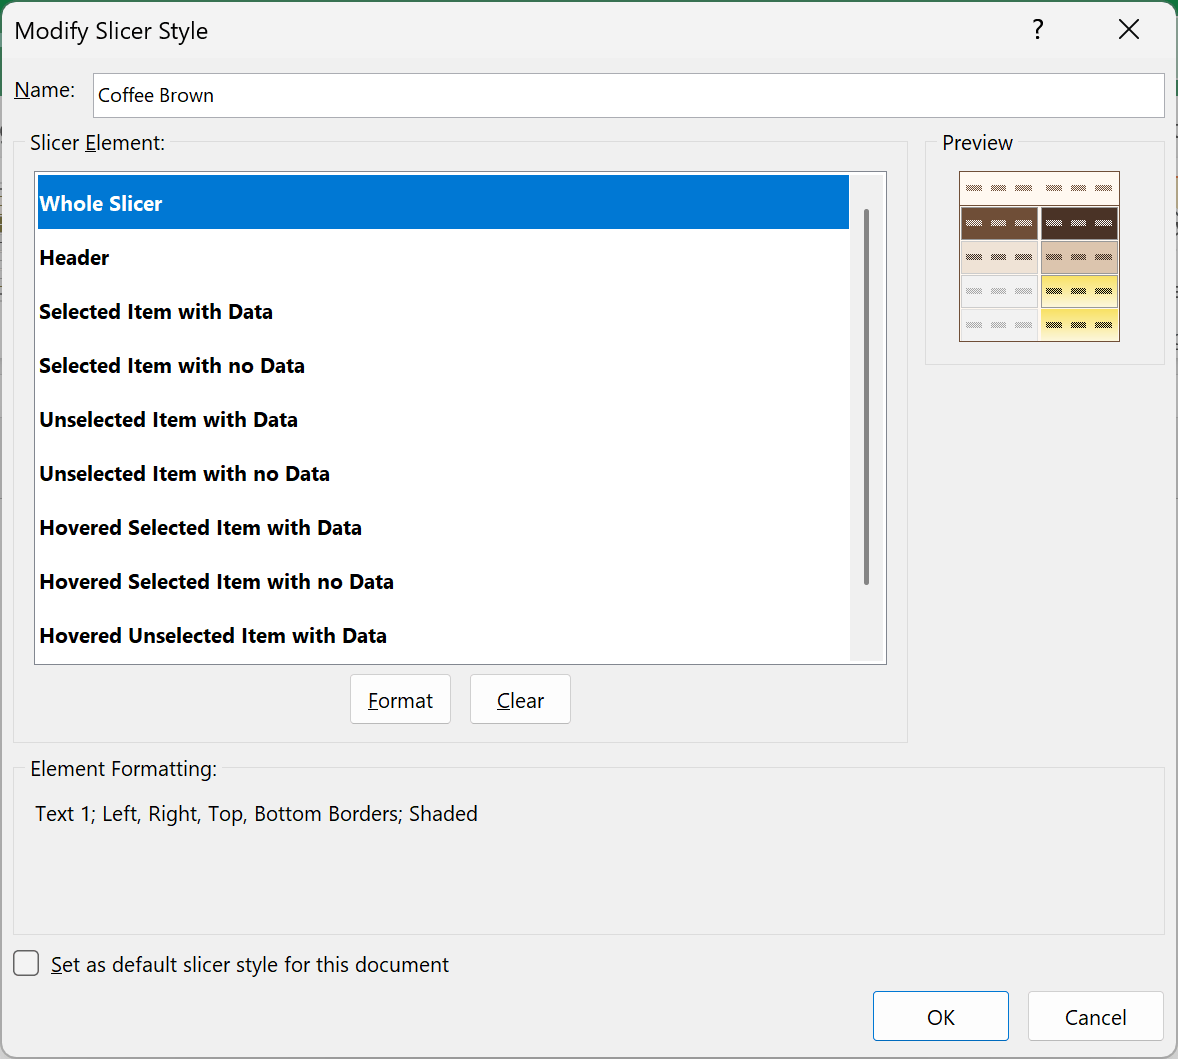1178x1059 pixels.
Task: Enable set as default slicer style checkbox
Action: 26,963
